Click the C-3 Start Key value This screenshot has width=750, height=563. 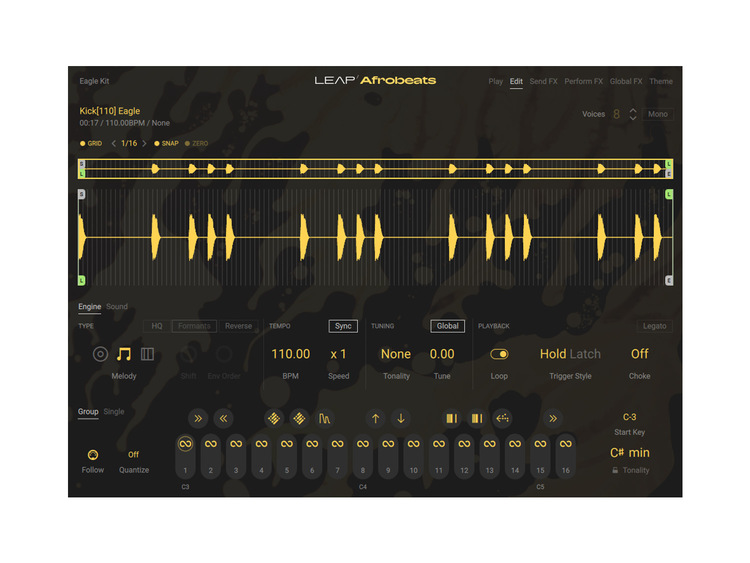tap(629, 417)
